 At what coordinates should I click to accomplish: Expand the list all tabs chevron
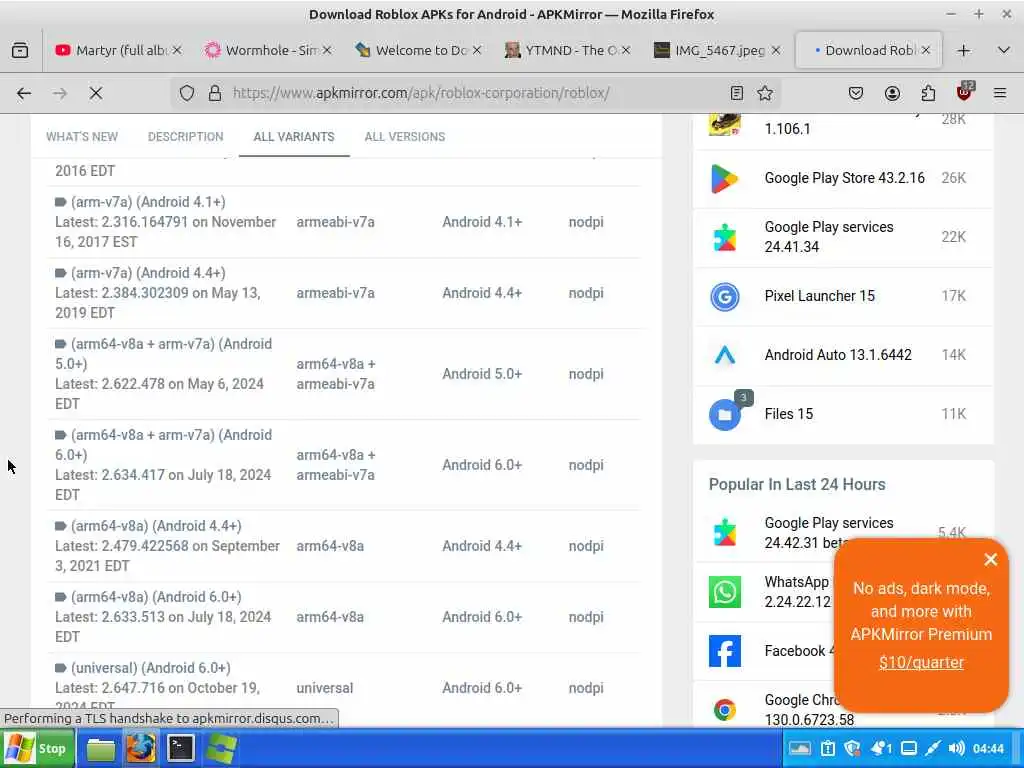point(1004,50)
